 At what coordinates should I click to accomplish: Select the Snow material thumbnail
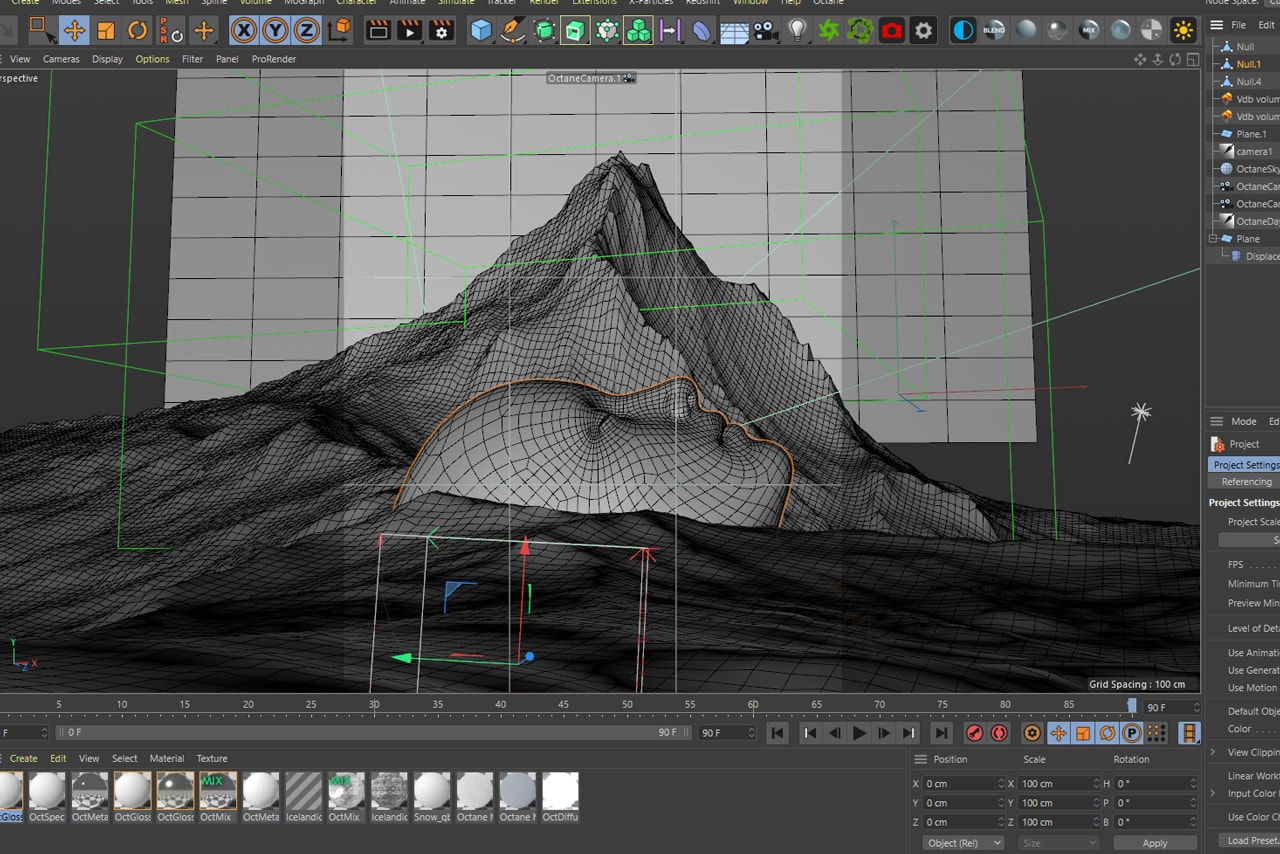[x=432, y=792]
